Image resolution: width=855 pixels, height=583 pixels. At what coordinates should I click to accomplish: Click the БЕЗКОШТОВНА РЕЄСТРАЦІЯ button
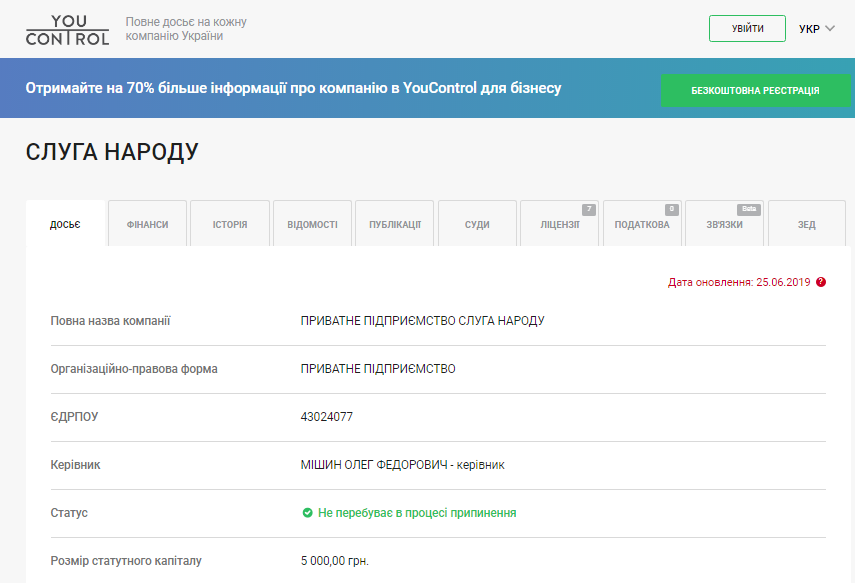755,90
